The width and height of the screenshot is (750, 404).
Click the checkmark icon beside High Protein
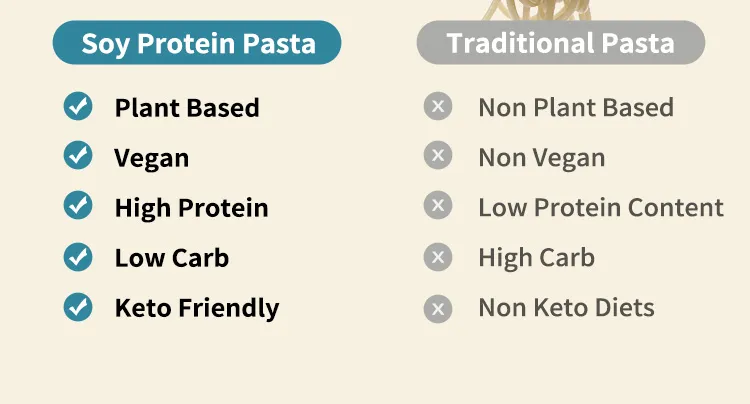(78, 206)
